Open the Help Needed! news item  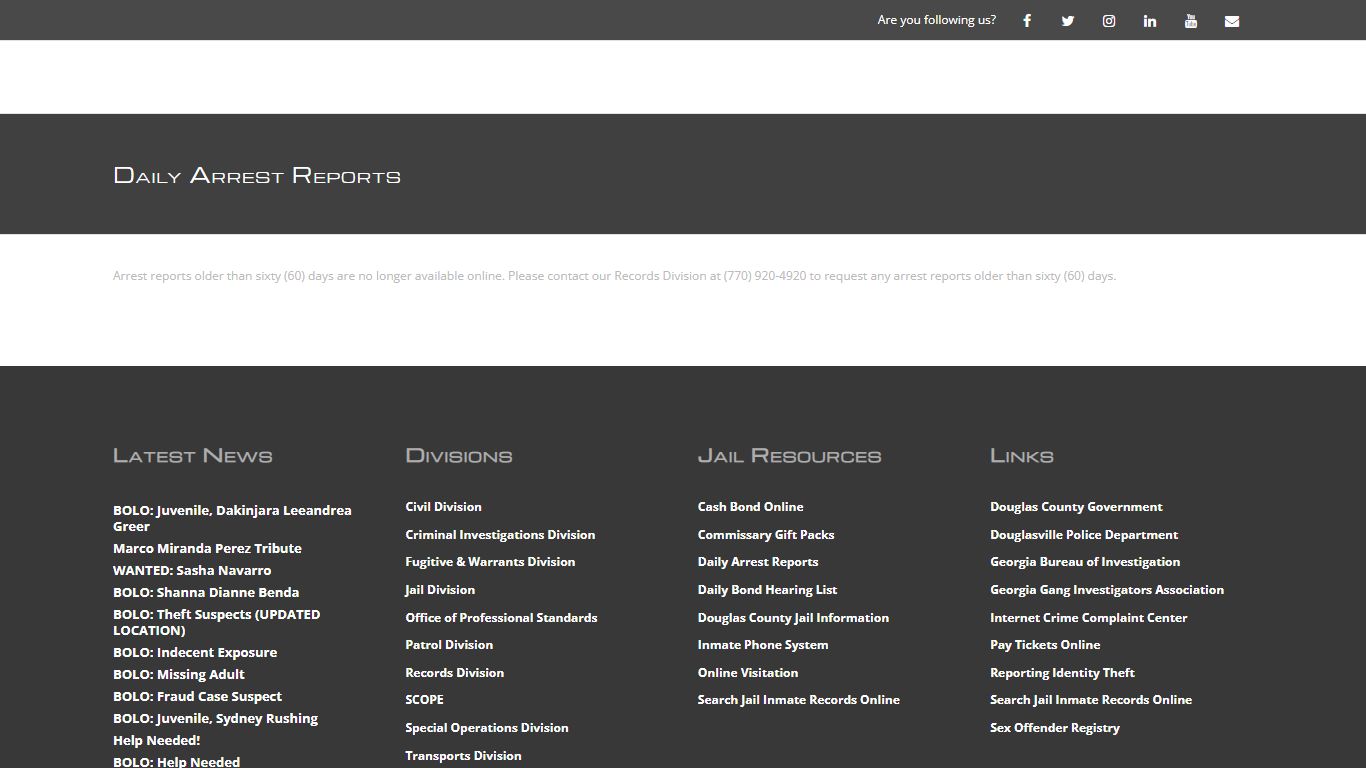(x=156, y=740)
